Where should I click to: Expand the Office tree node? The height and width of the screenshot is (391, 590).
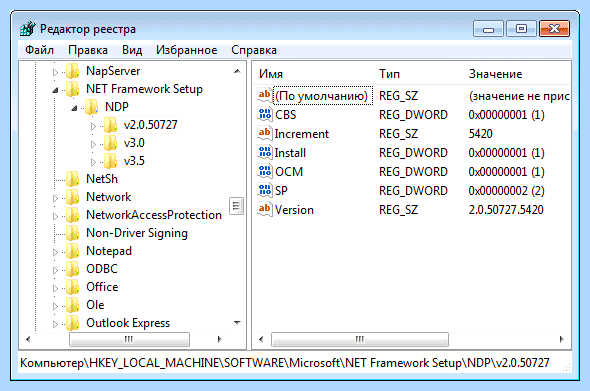click(x=55, y=288)
